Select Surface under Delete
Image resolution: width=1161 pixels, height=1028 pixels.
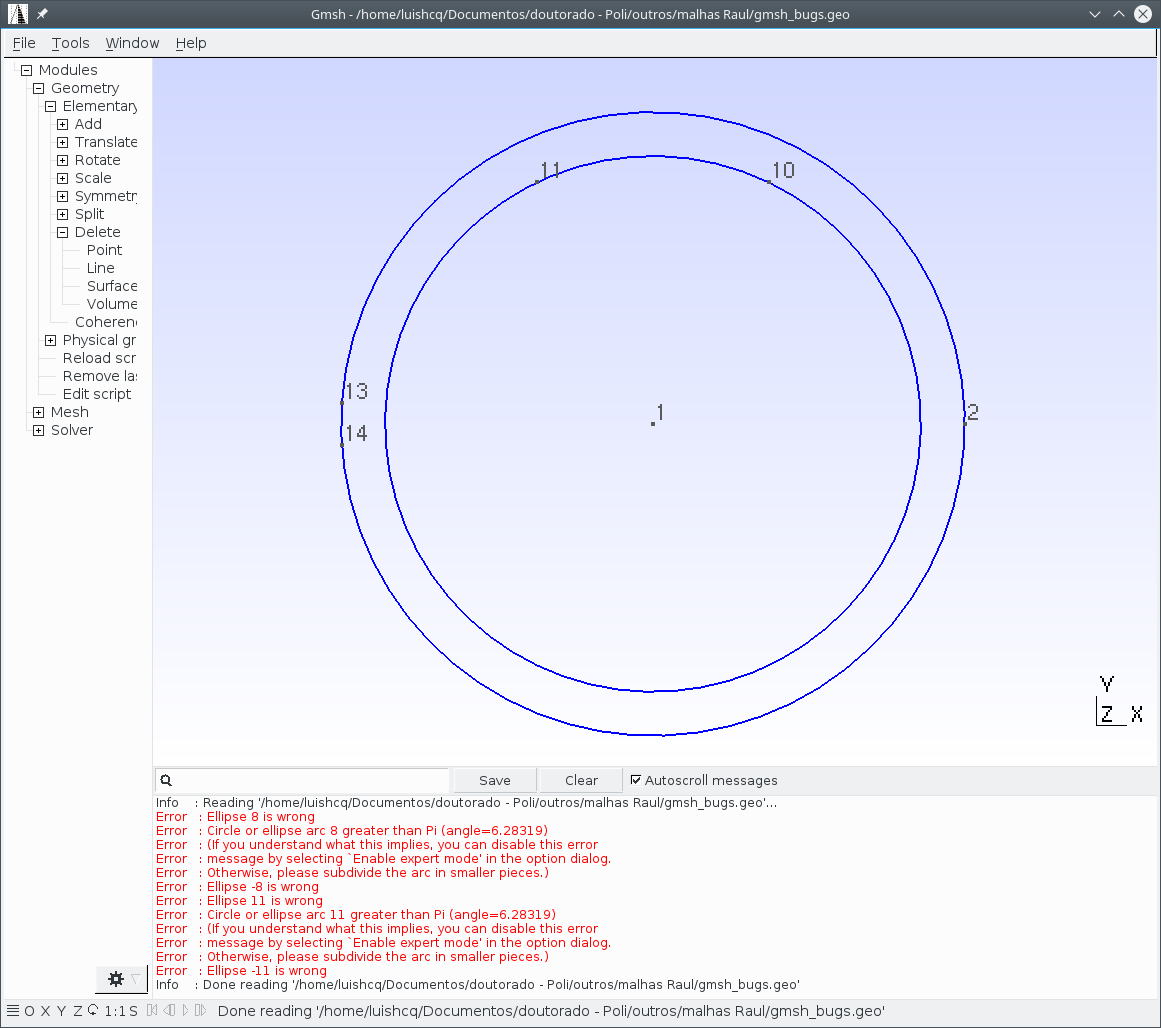(x=112, y=286)
